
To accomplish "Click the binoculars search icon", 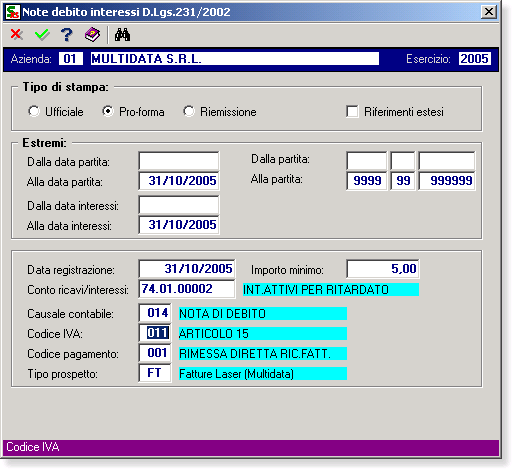I will pyautogui.click(x=122, y=35).
